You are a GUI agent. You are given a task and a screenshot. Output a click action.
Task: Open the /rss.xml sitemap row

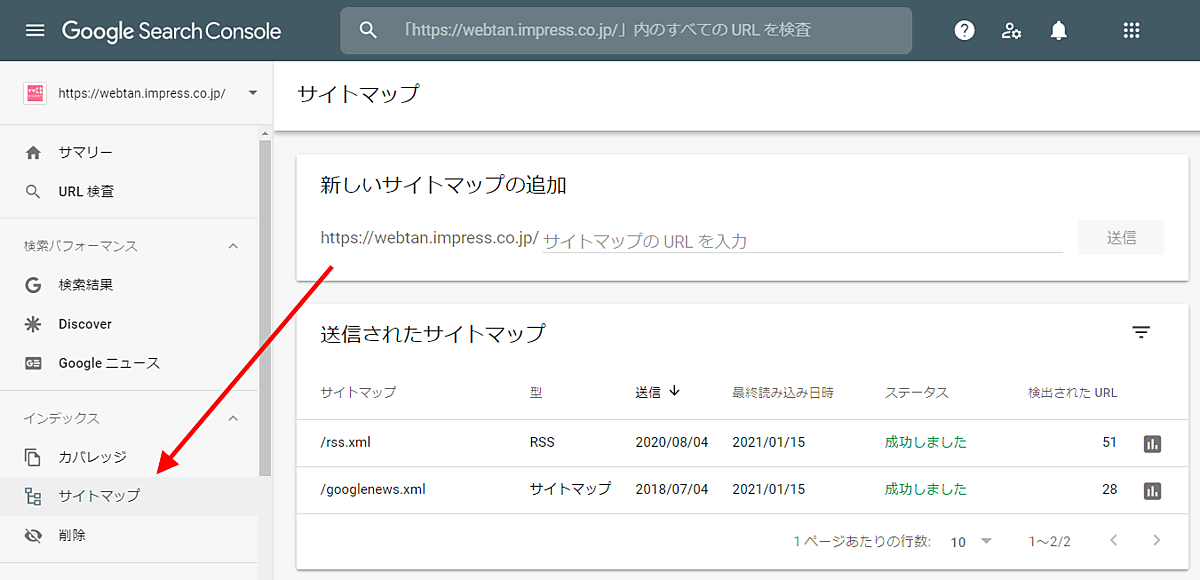click(x=346, y=442)
